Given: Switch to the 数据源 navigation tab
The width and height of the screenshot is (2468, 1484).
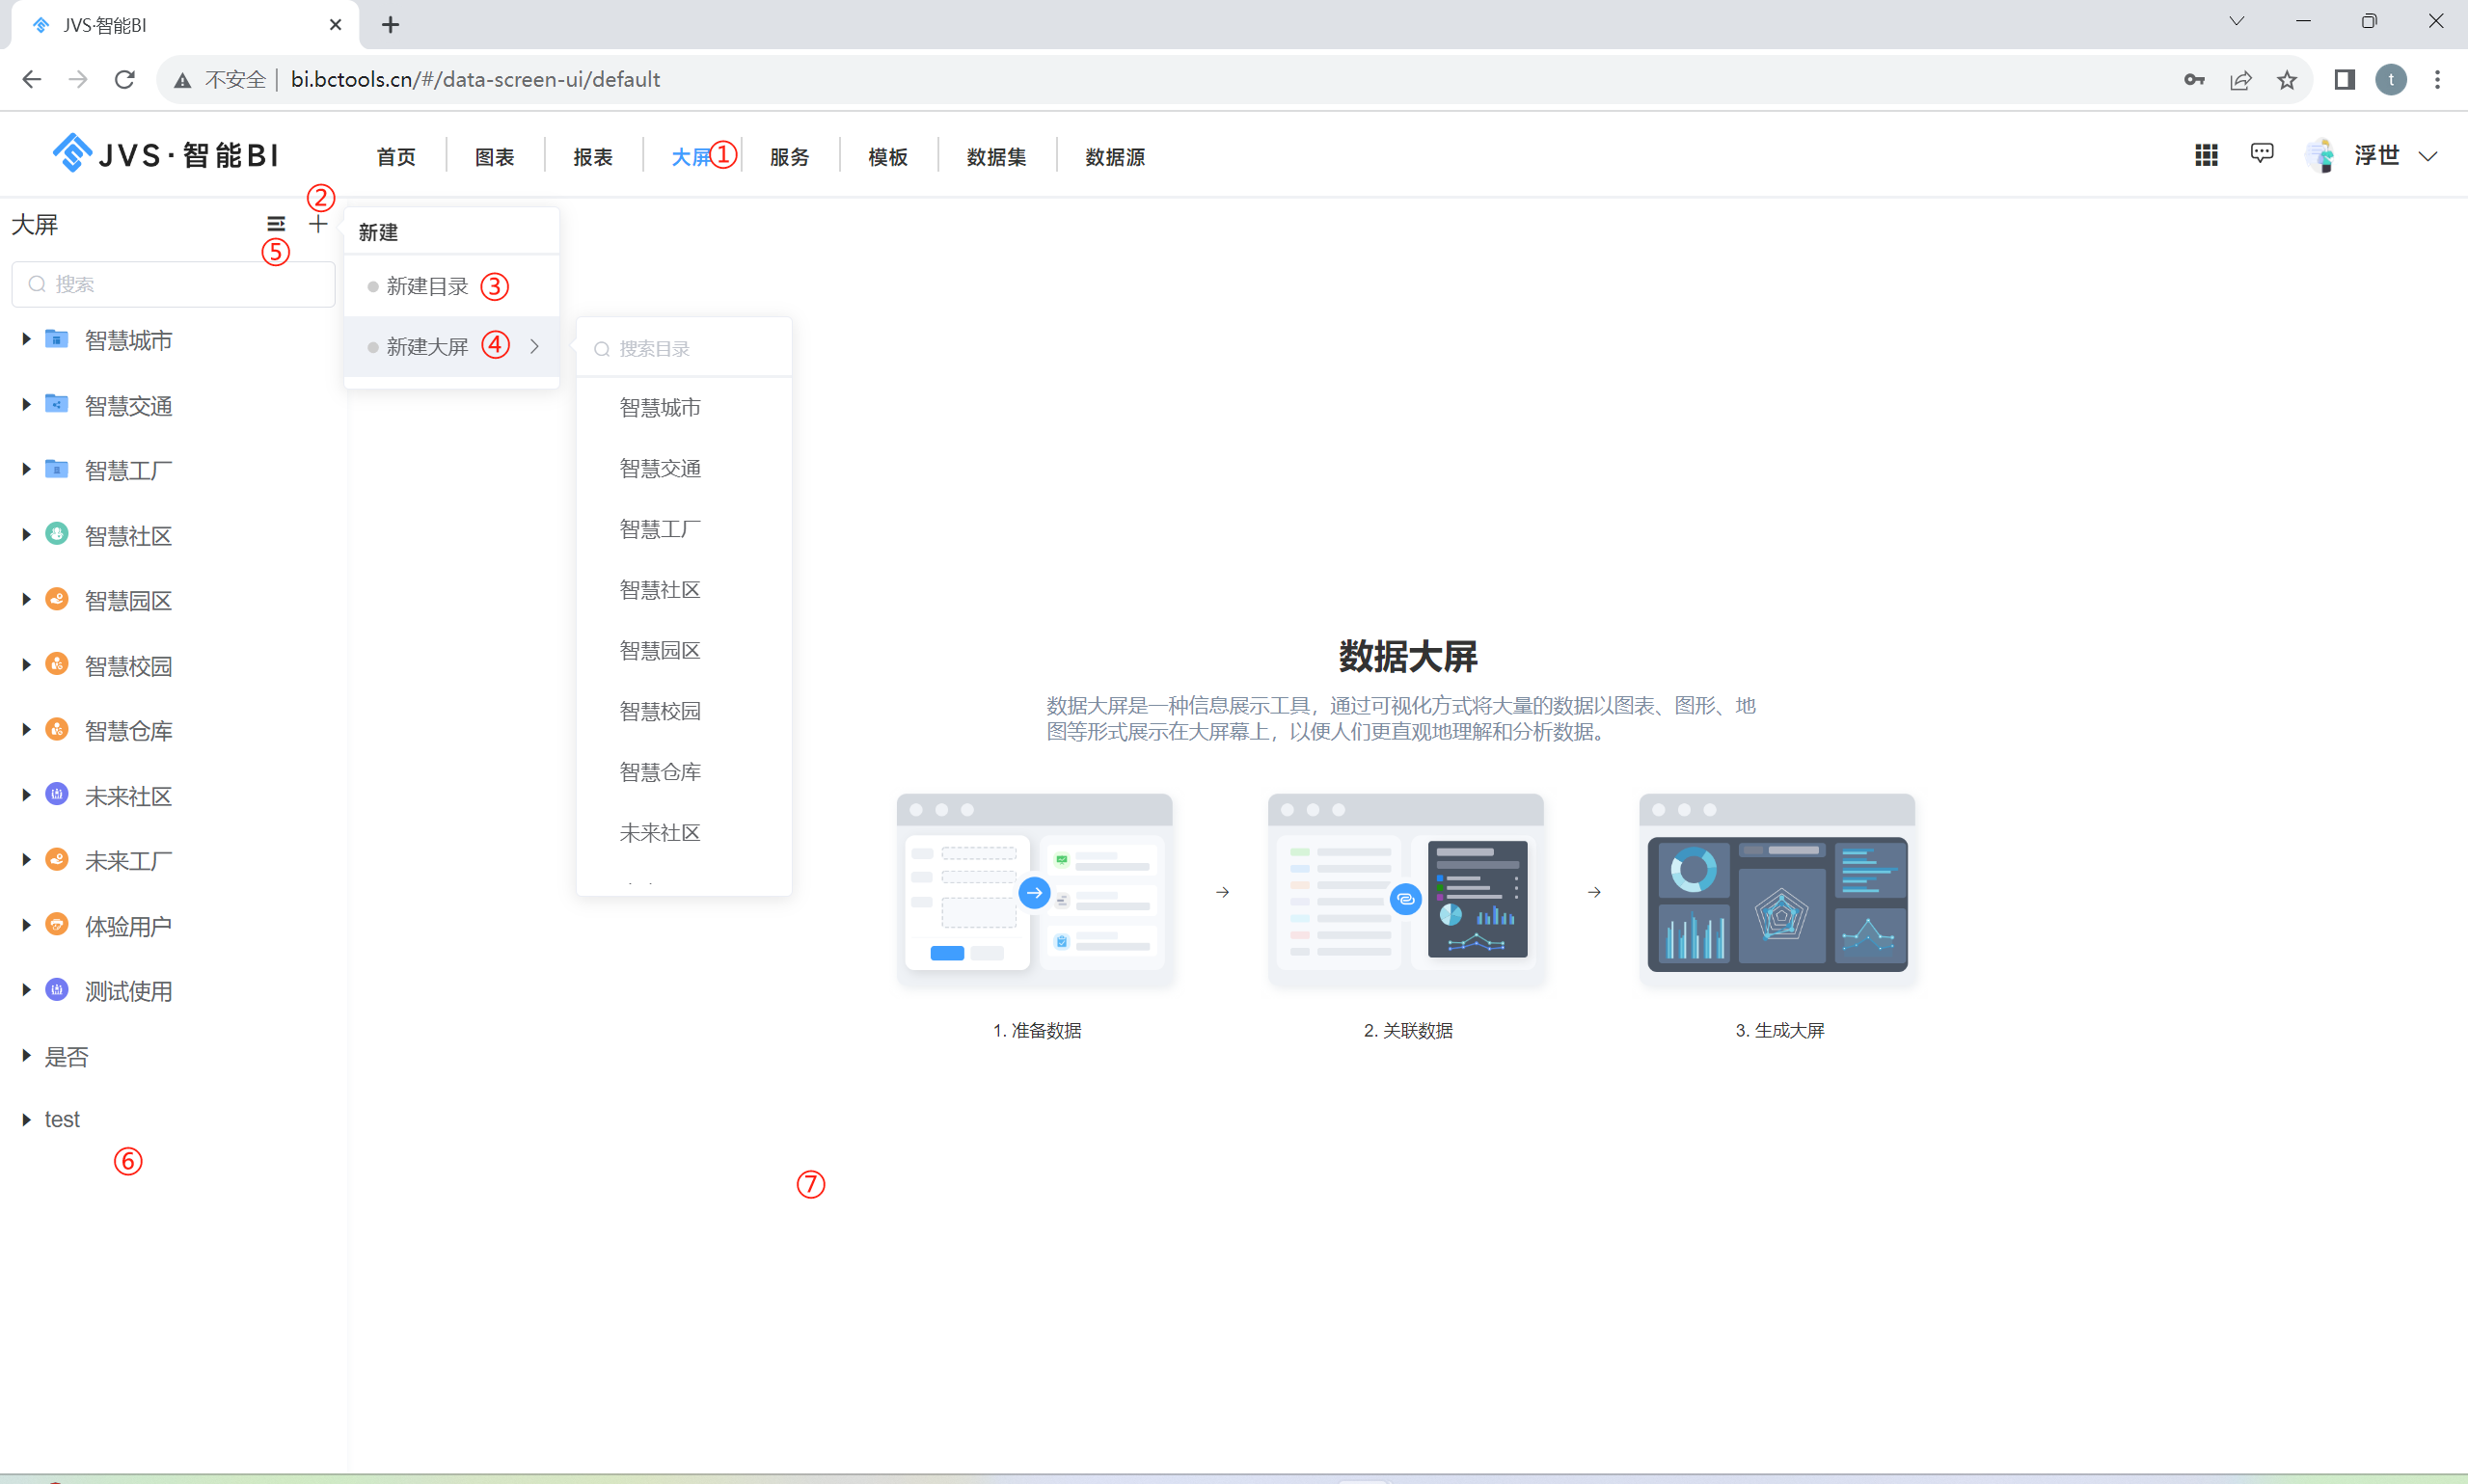Looking at the screenshot, I should pos(1114,156).
